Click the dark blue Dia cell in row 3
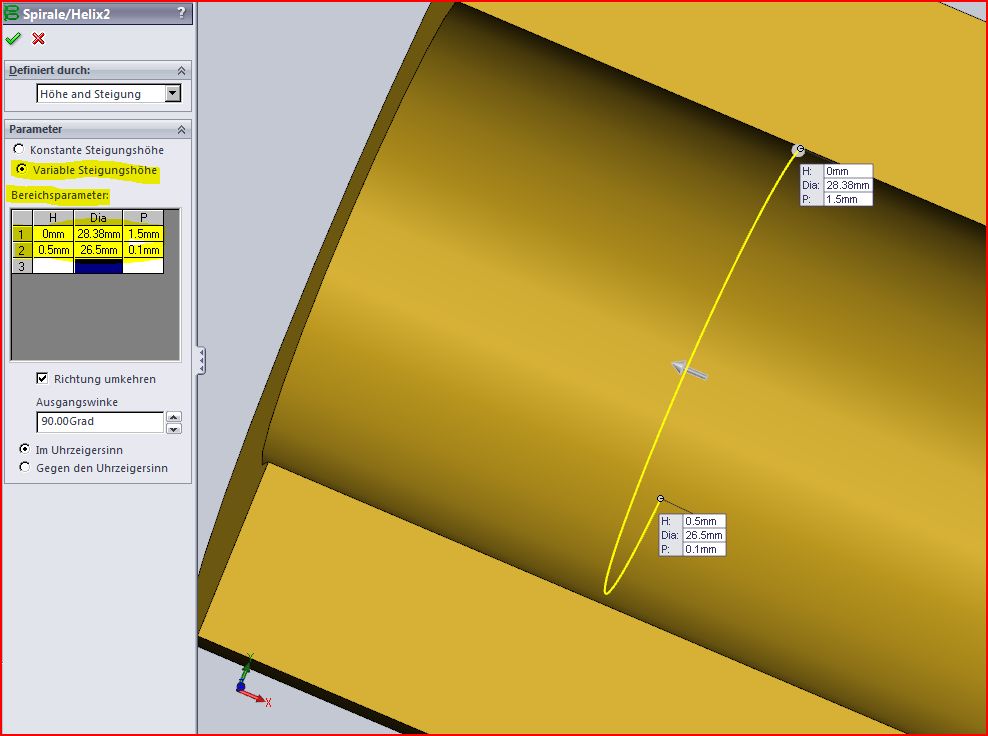 [98, 266]
